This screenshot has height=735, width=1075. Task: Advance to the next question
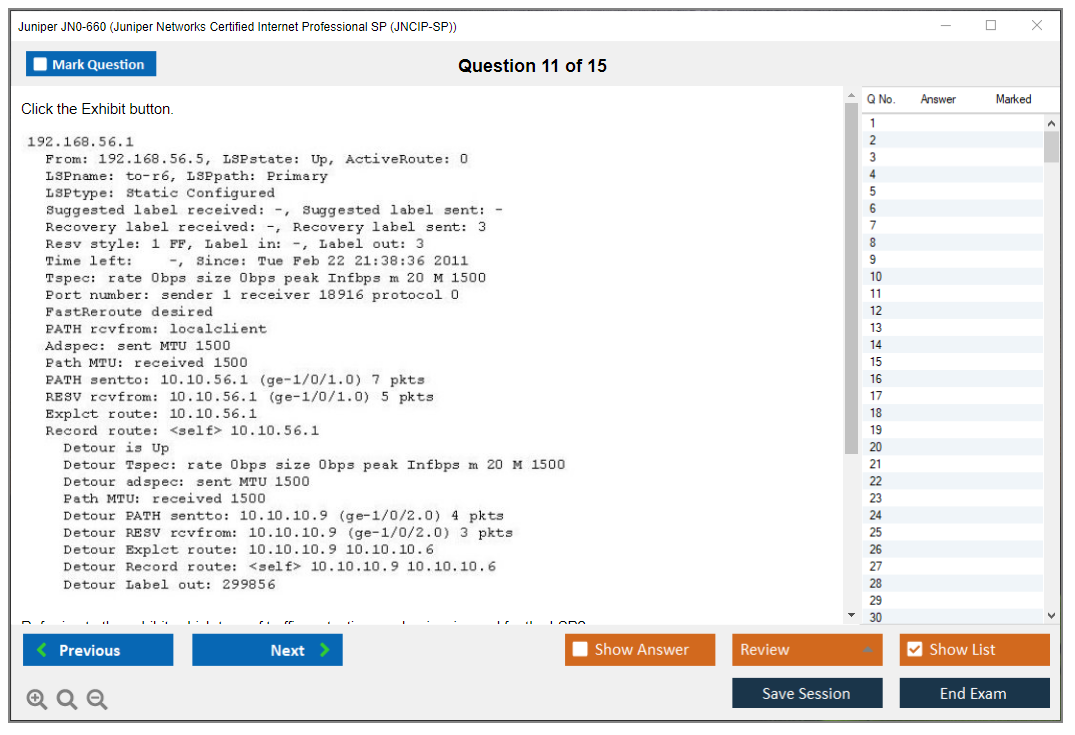point(267,650)
